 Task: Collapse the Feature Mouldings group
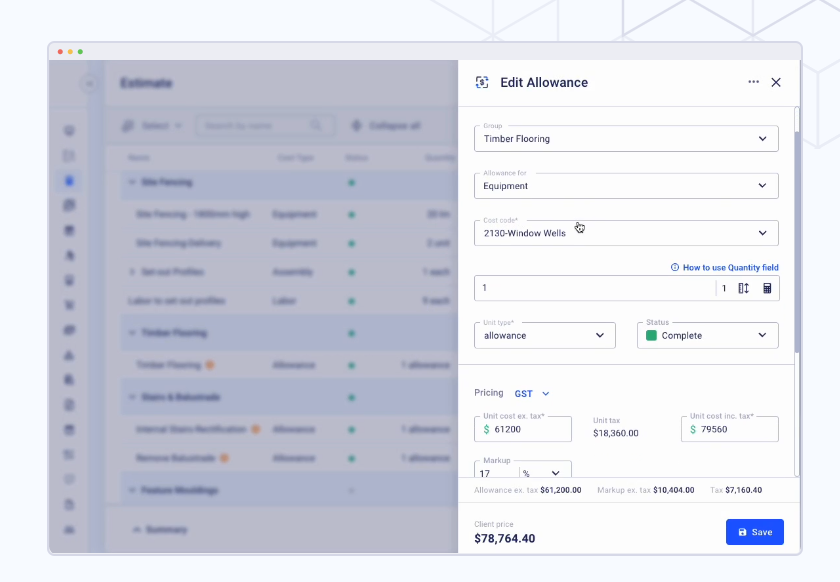click(132, 490)
